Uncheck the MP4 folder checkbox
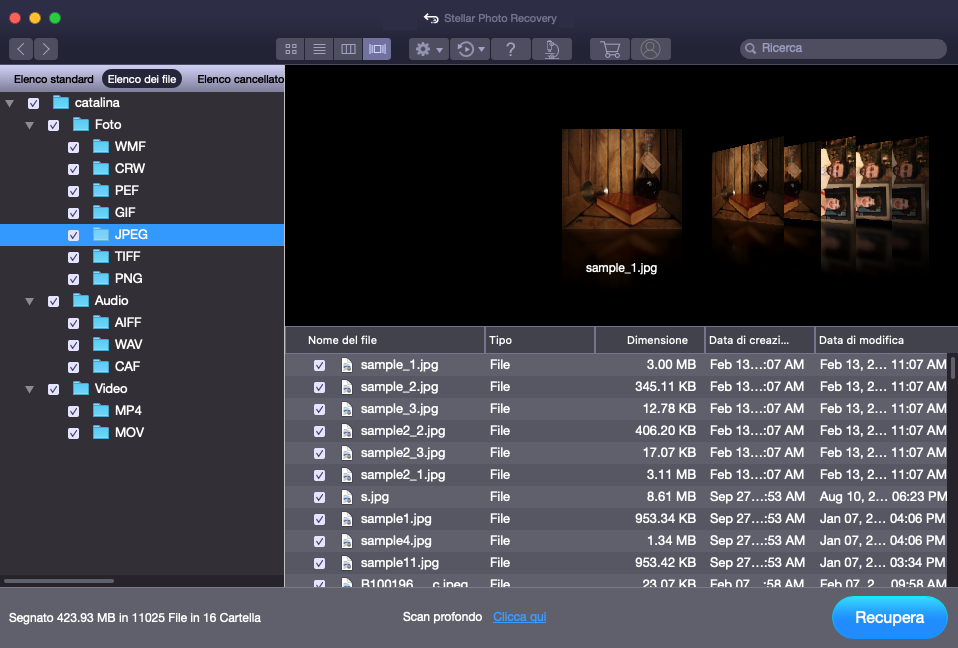 tap(73, 411)
